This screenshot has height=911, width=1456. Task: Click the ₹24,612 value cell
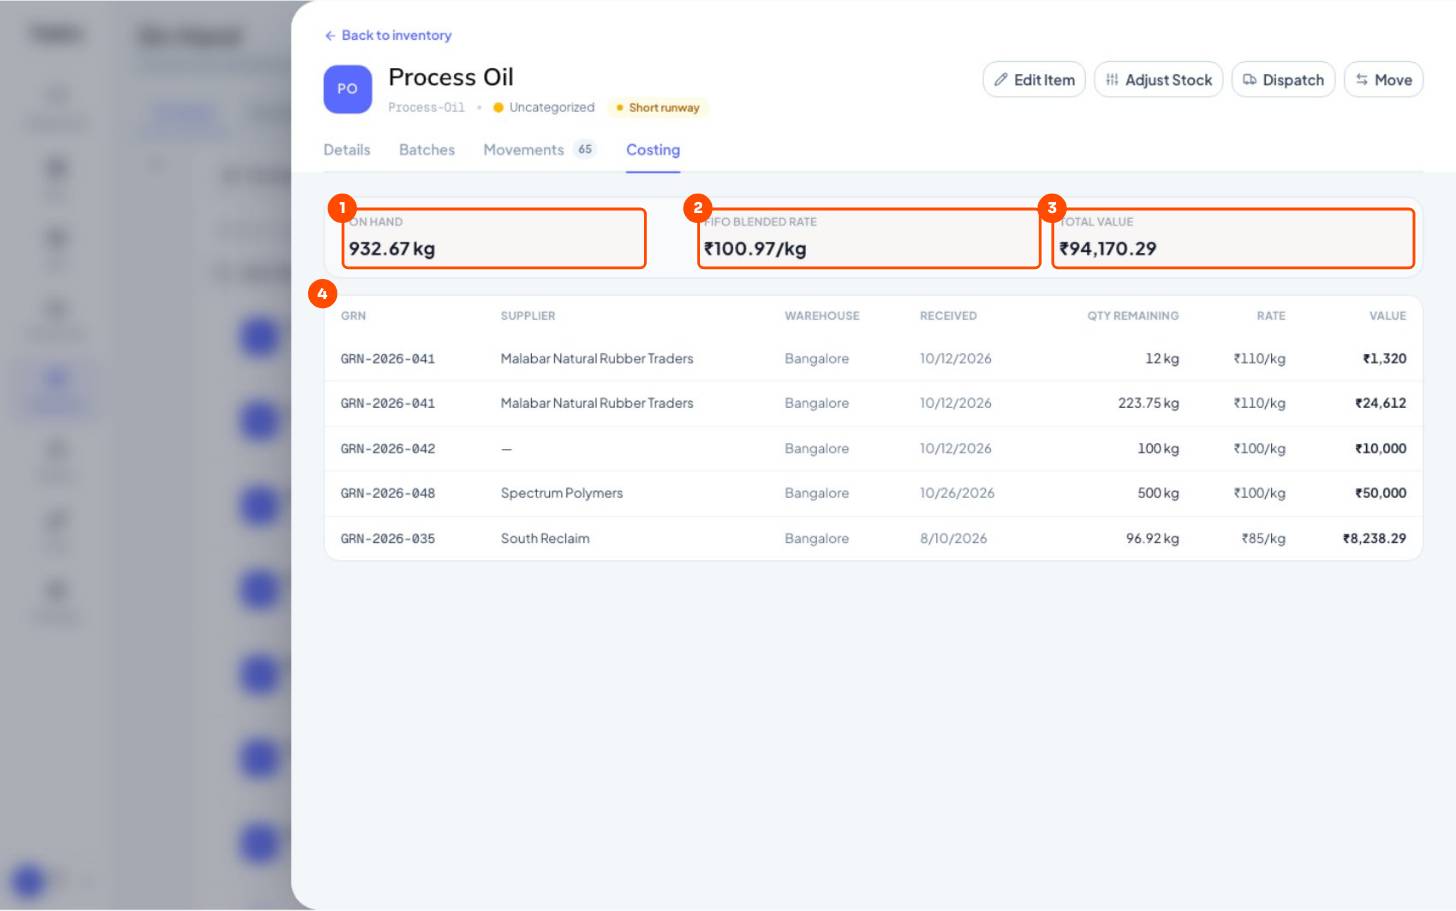coord(1380,403)
